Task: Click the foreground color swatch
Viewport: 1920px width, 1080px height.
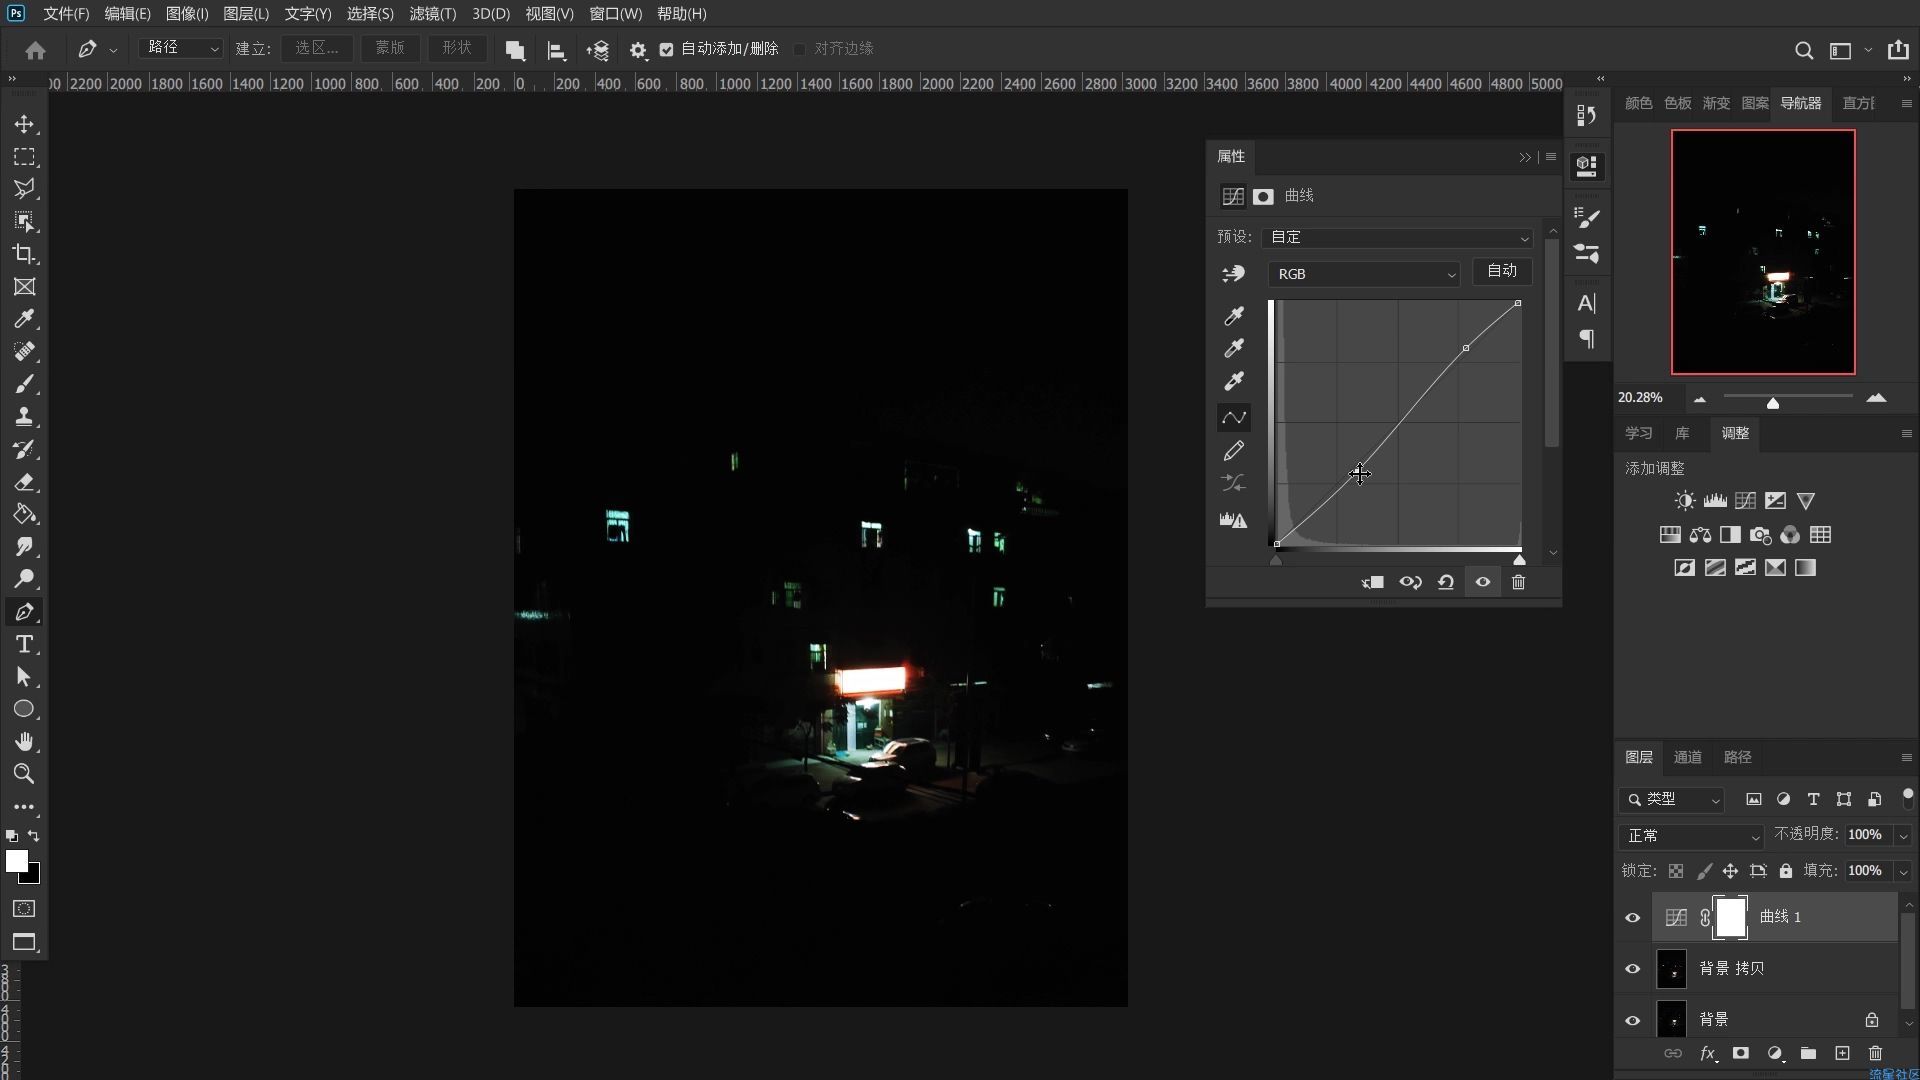Action: [17, 862]
